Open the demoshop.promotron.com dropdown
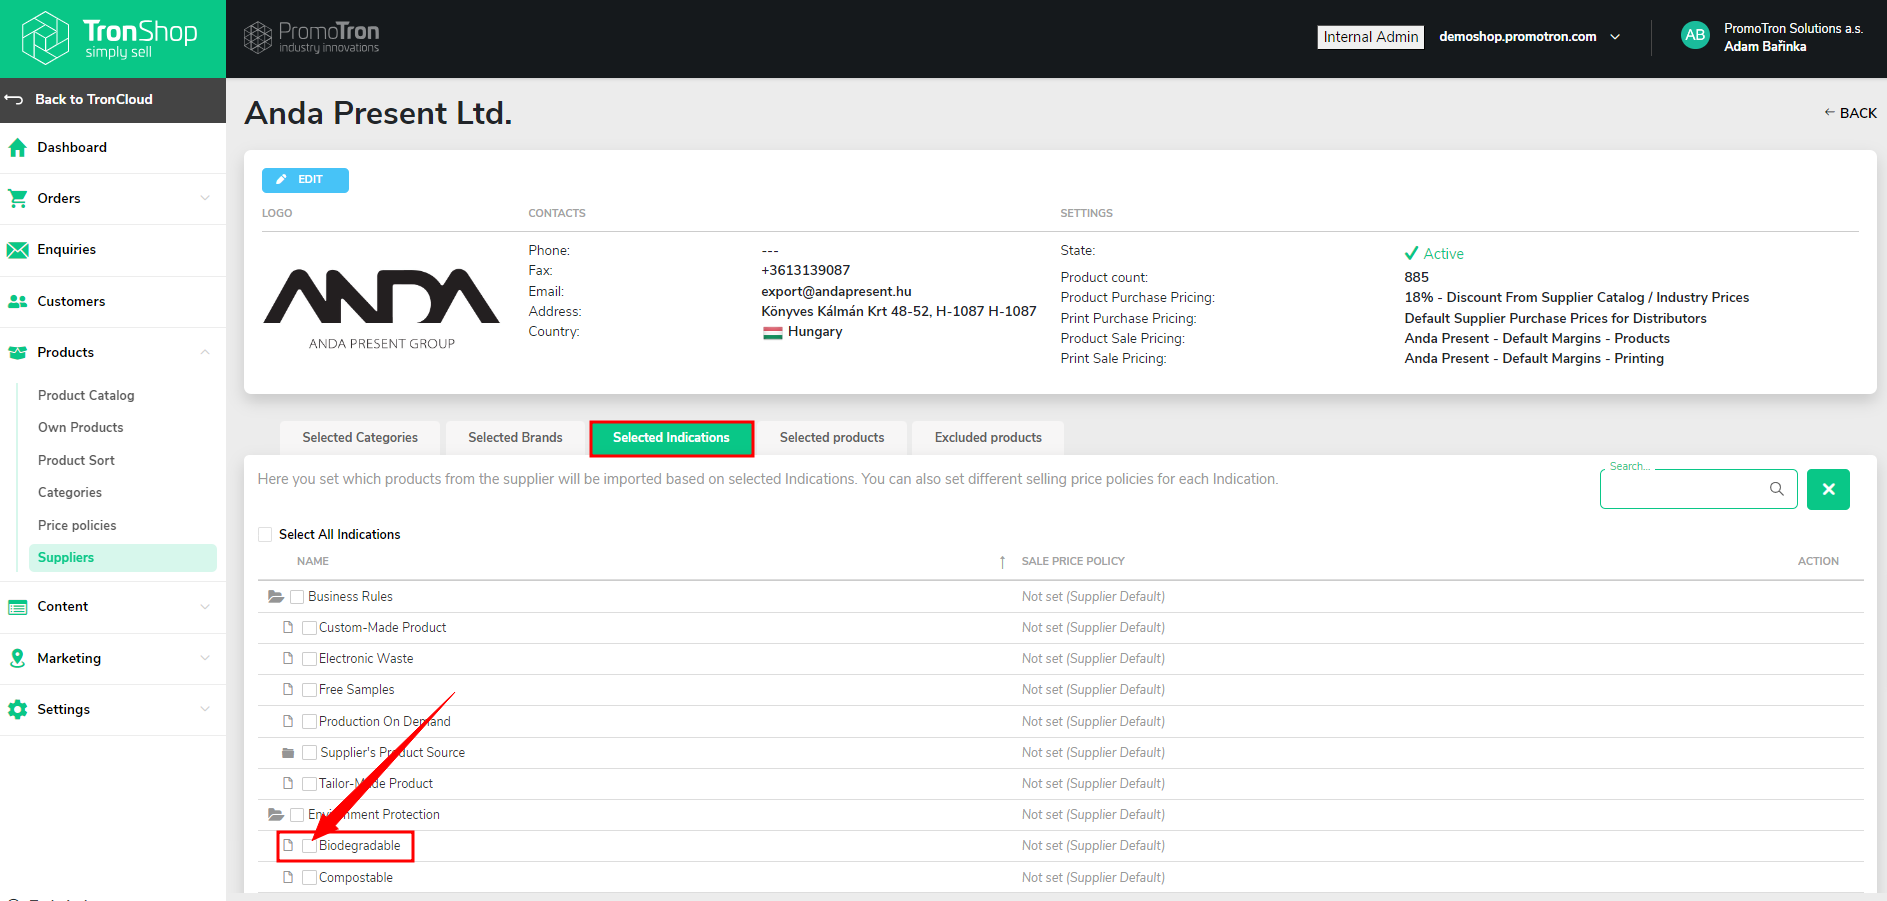This screenshot has width=1887, height=901. coord(1530,37)
